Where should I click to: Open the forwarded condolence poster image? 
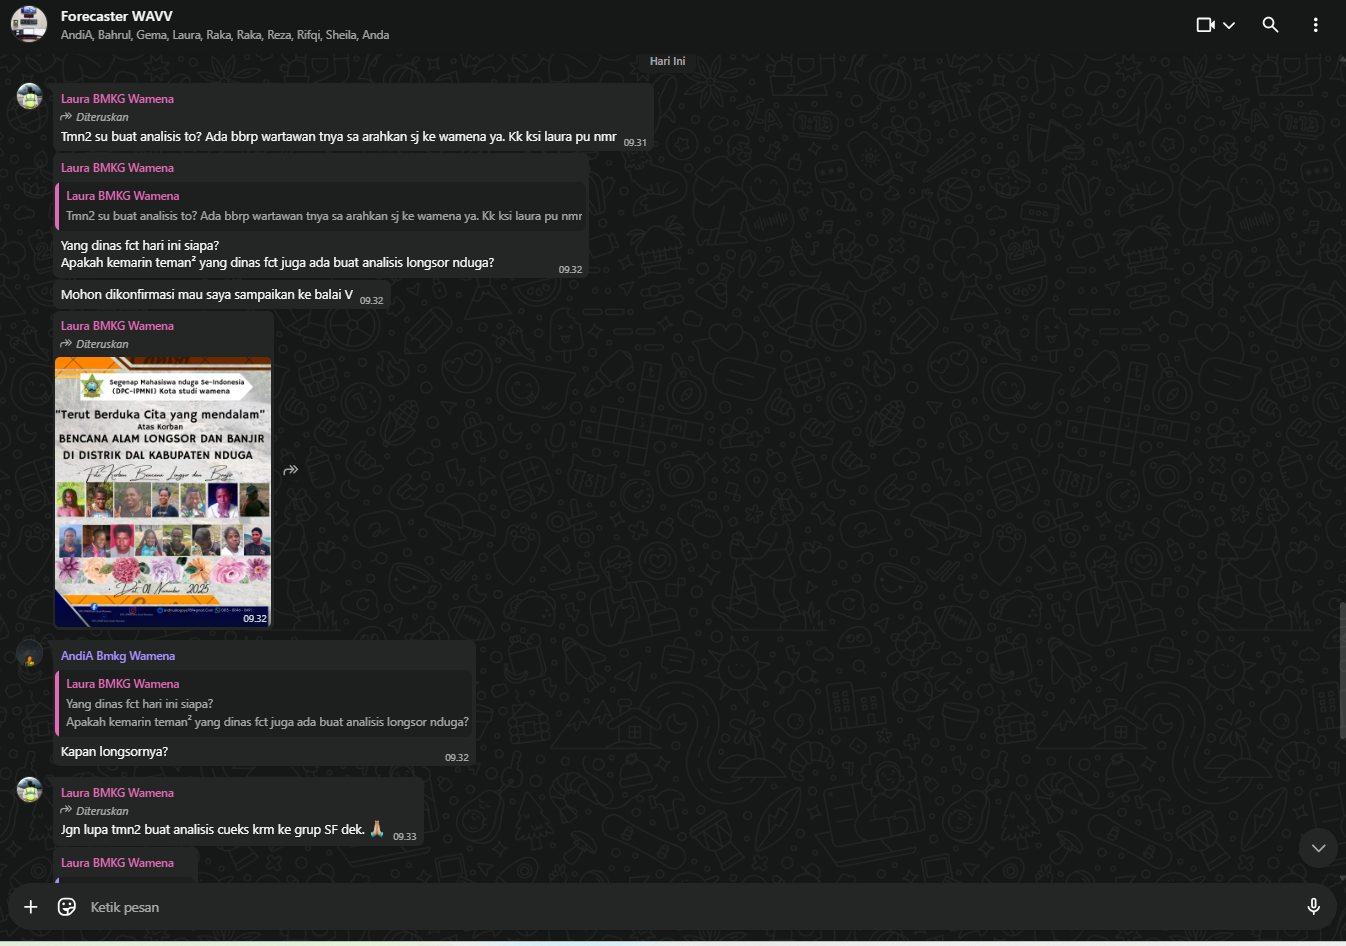click(163, 491)
